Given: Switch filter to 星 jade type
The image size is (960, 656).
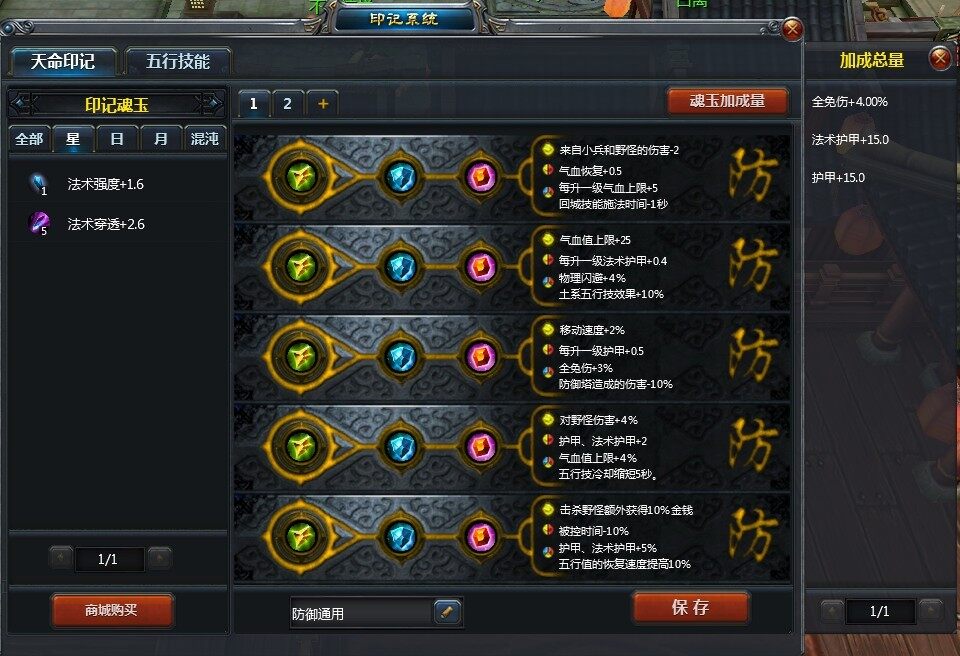Looking at the screenshot, I should point(73,139).
